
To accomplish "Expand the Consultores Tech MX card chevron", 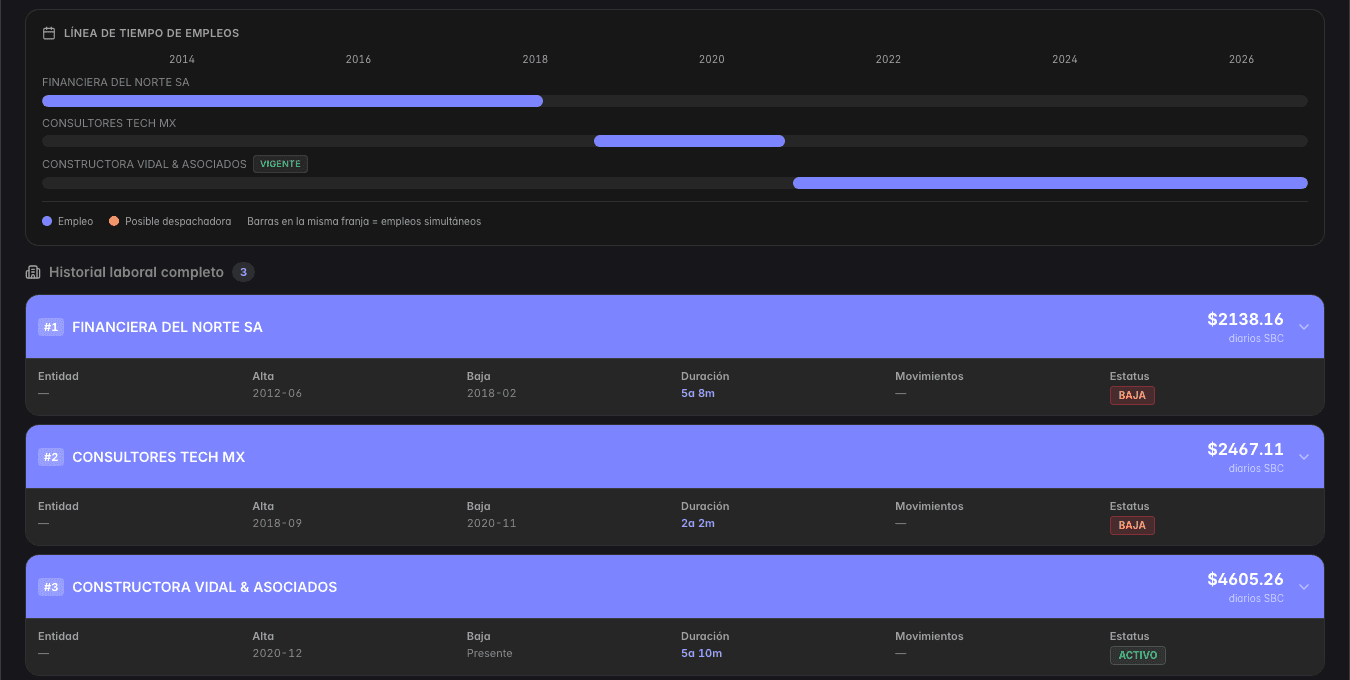I will coord(1303,457).
